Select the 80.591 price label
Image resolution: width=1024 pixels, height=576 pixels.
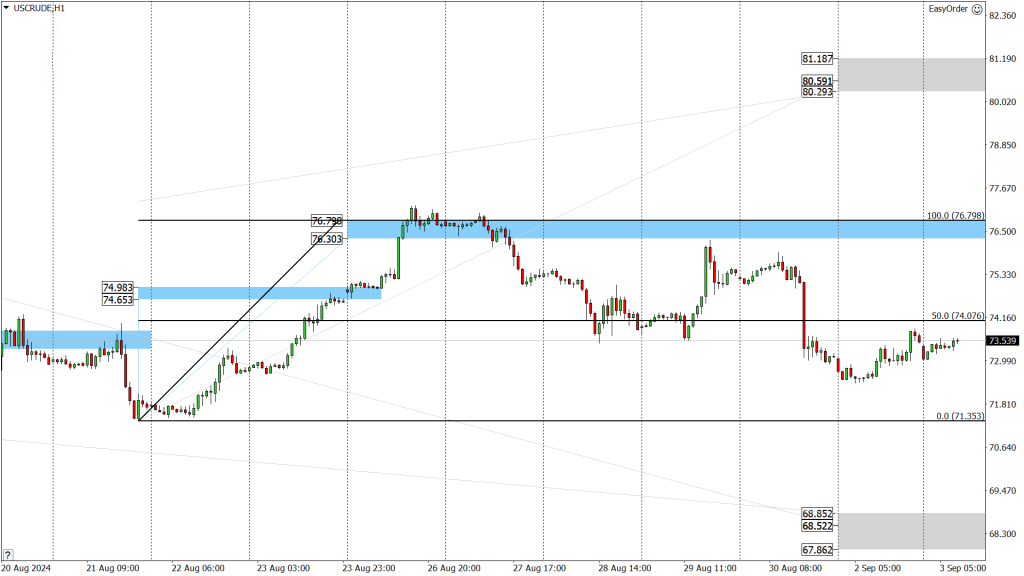pyautogui.click(x=818, y=81)
